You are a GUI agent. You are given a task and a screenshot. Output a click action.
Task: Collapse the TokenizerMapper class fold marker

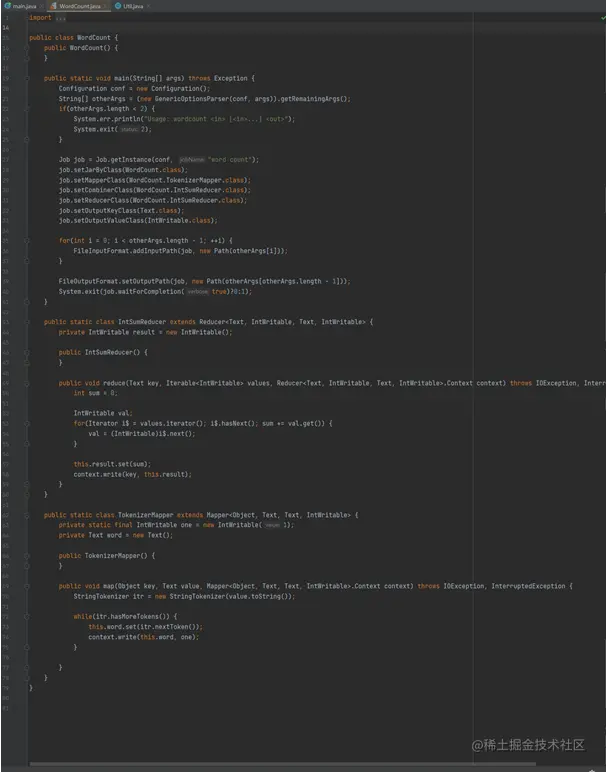pos(27,515)
